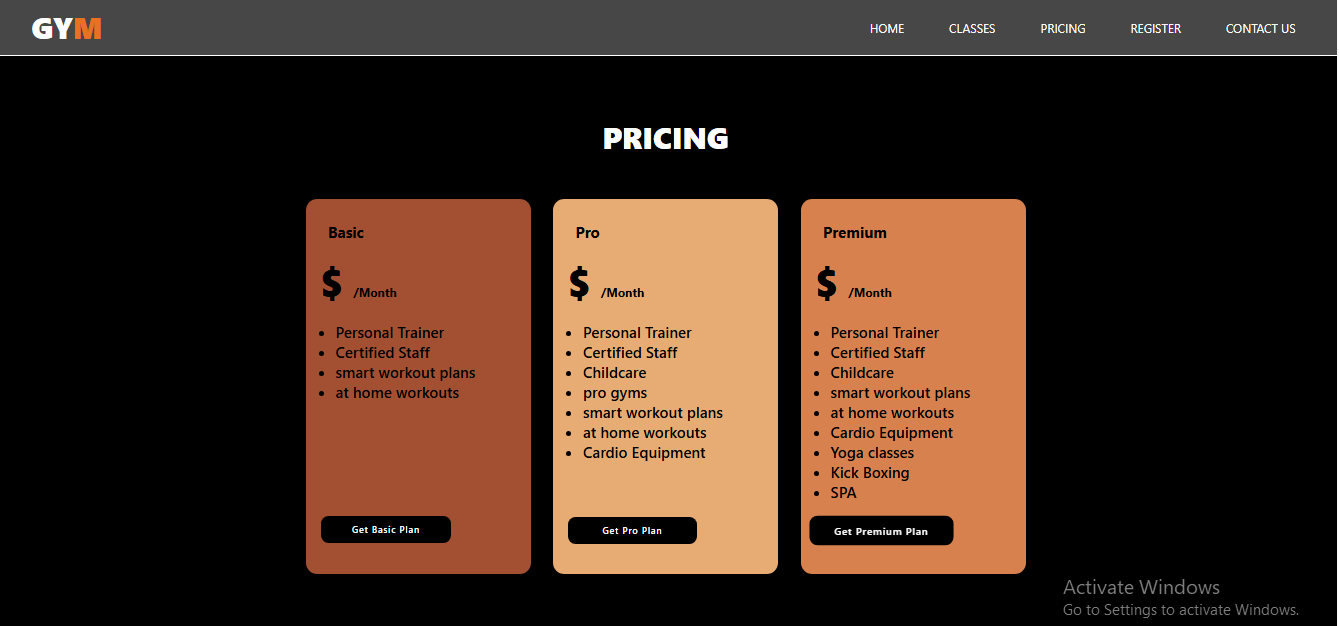1339x626 pixels.
Task: Click pro gyms item in Pro list
Action: [615, 393]
